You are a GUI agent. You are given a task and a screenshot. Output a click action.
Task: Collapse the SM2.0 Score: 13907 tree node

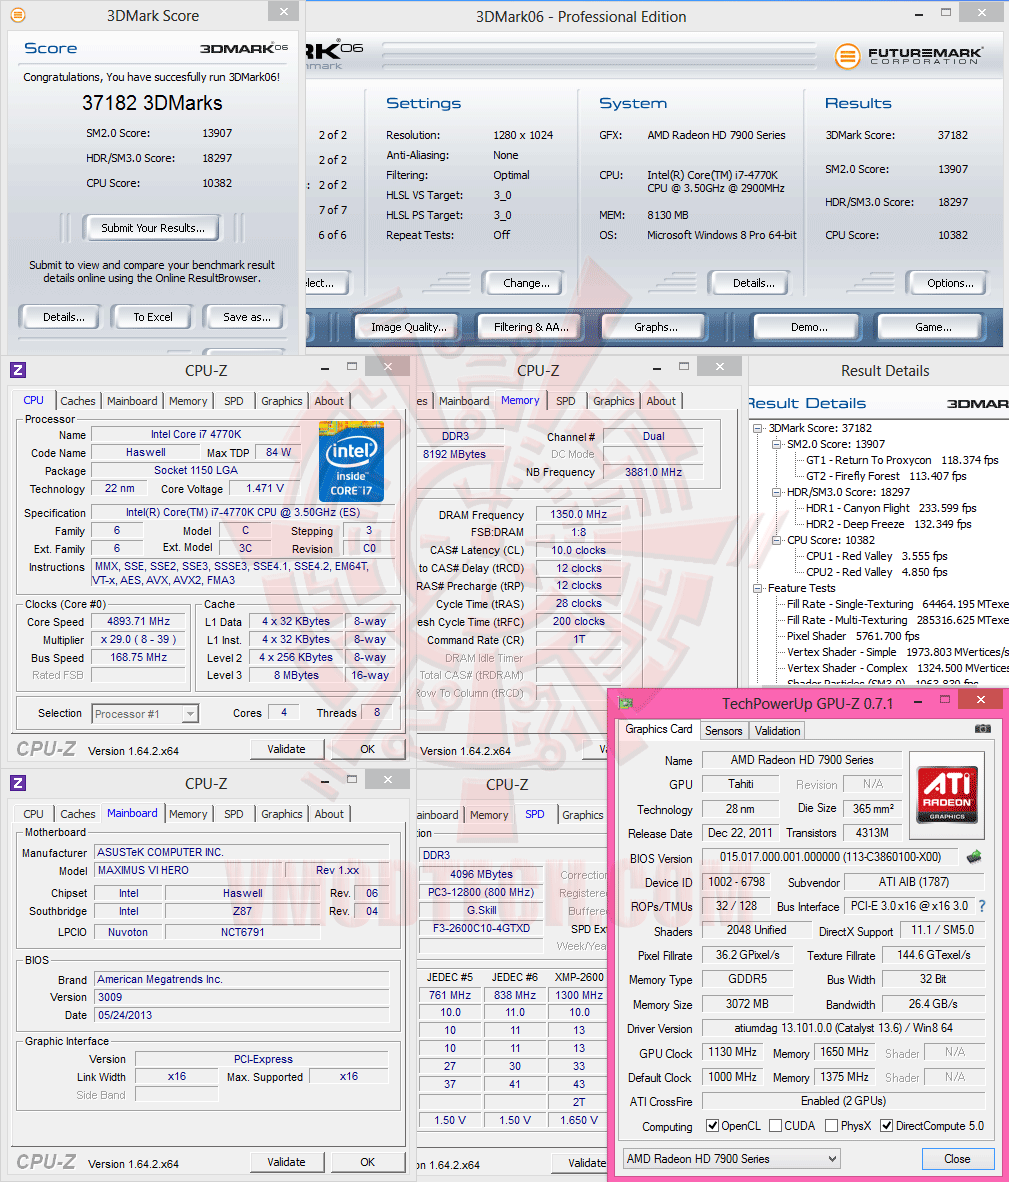(776, 444)
